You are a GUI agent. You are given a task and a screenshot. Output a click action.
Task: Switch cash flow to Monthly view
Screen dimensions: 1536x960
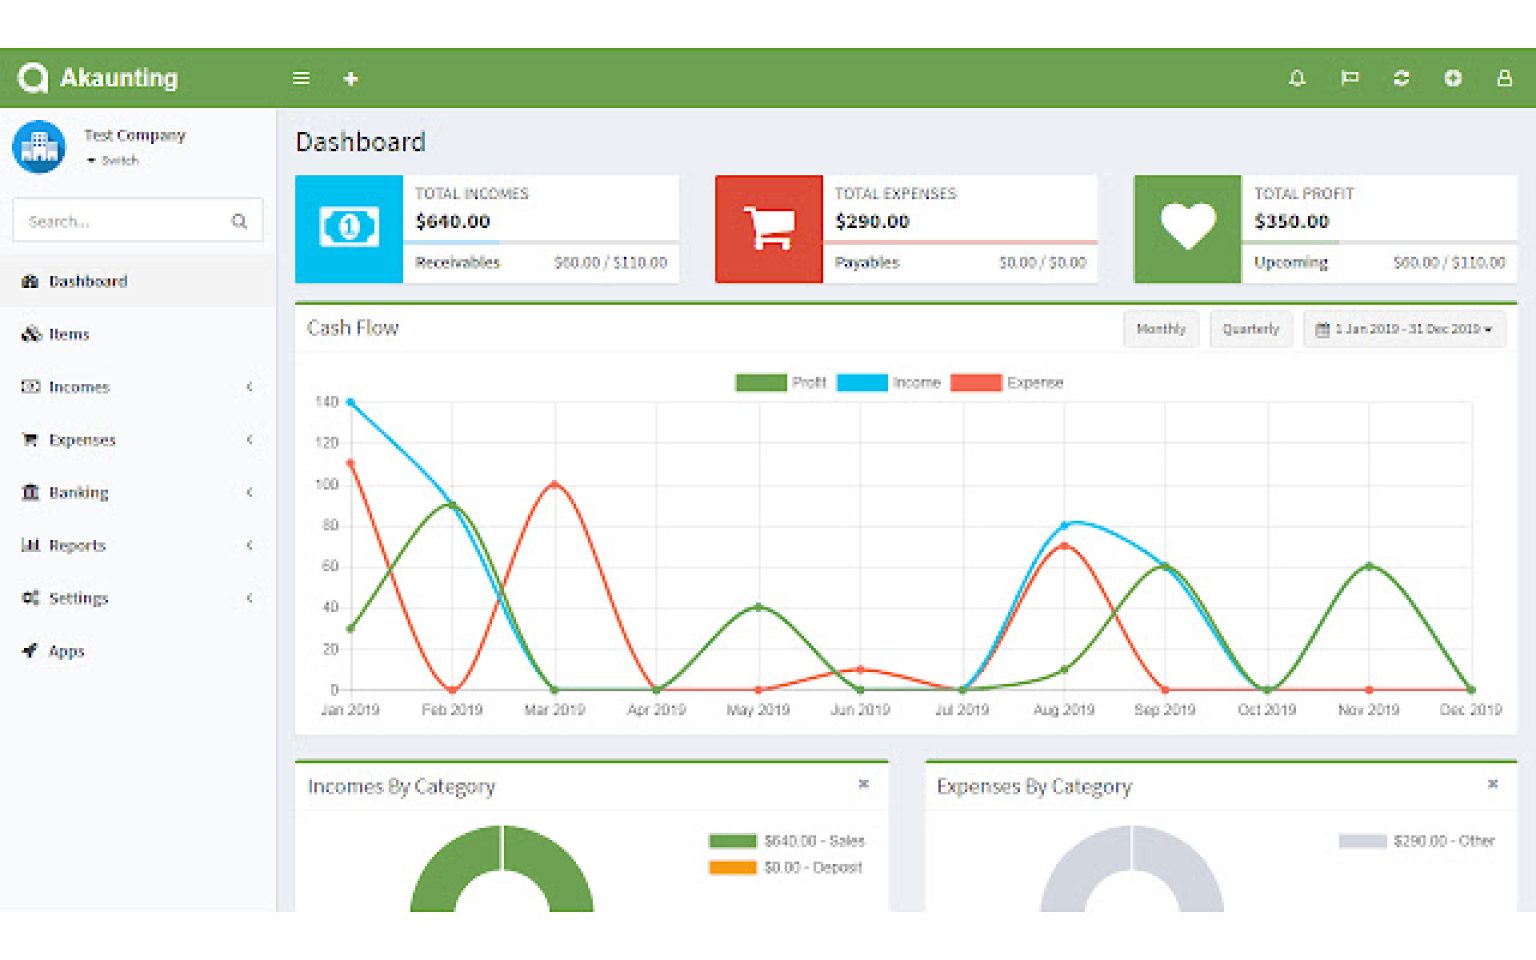coord(1160,329)
